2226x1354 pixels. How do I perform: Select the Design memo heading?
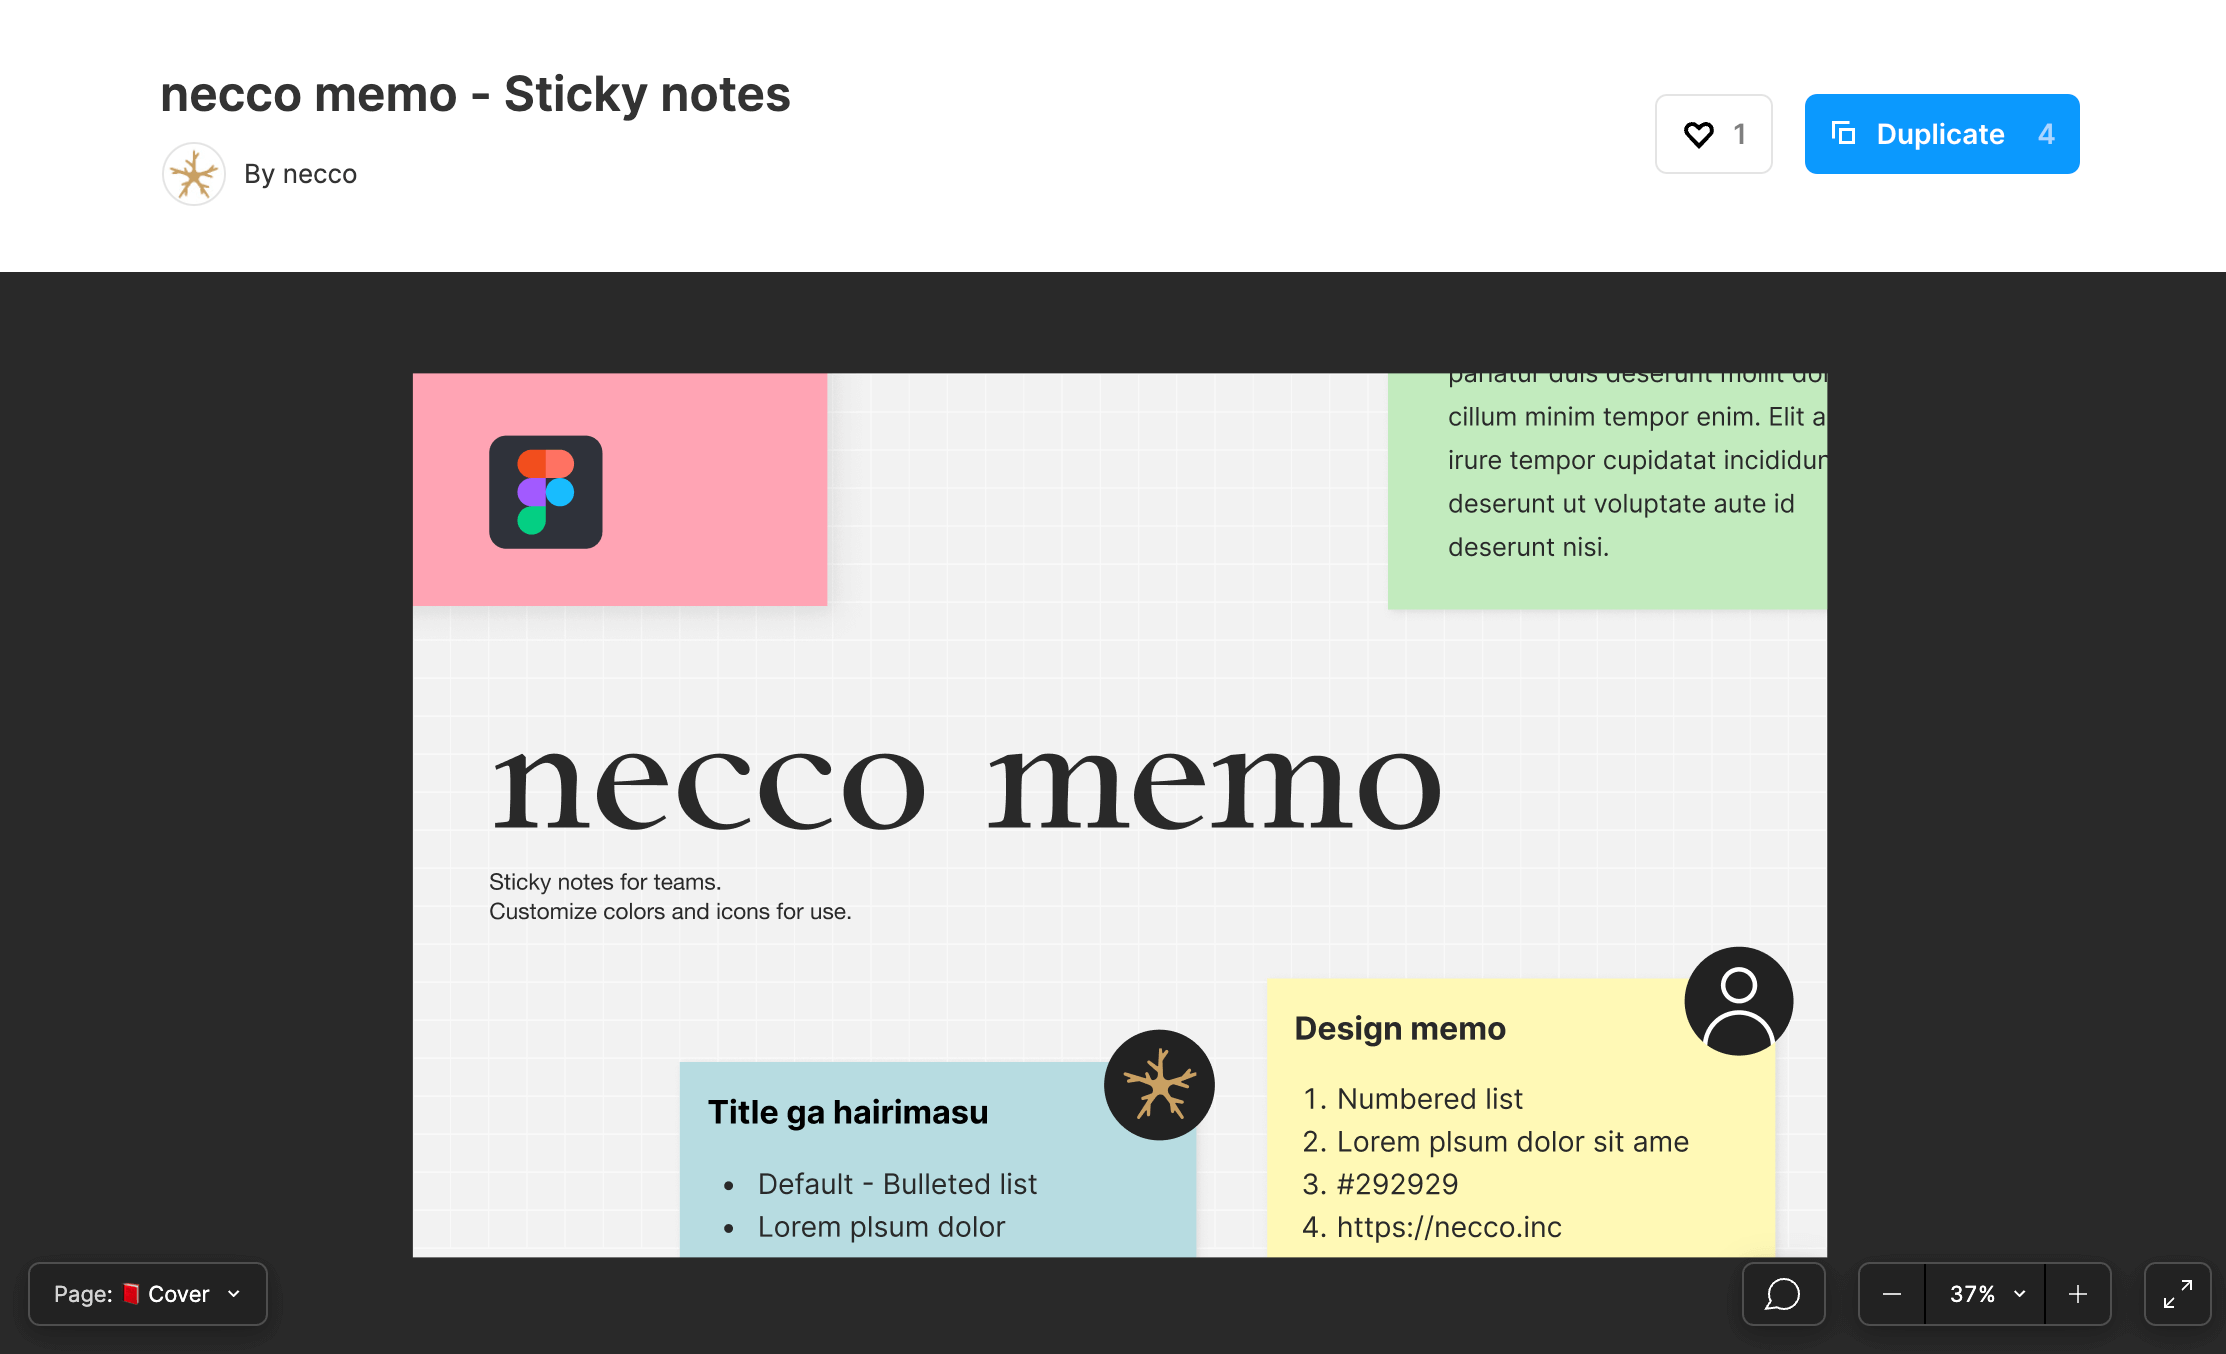[x=1400, y=1028]
